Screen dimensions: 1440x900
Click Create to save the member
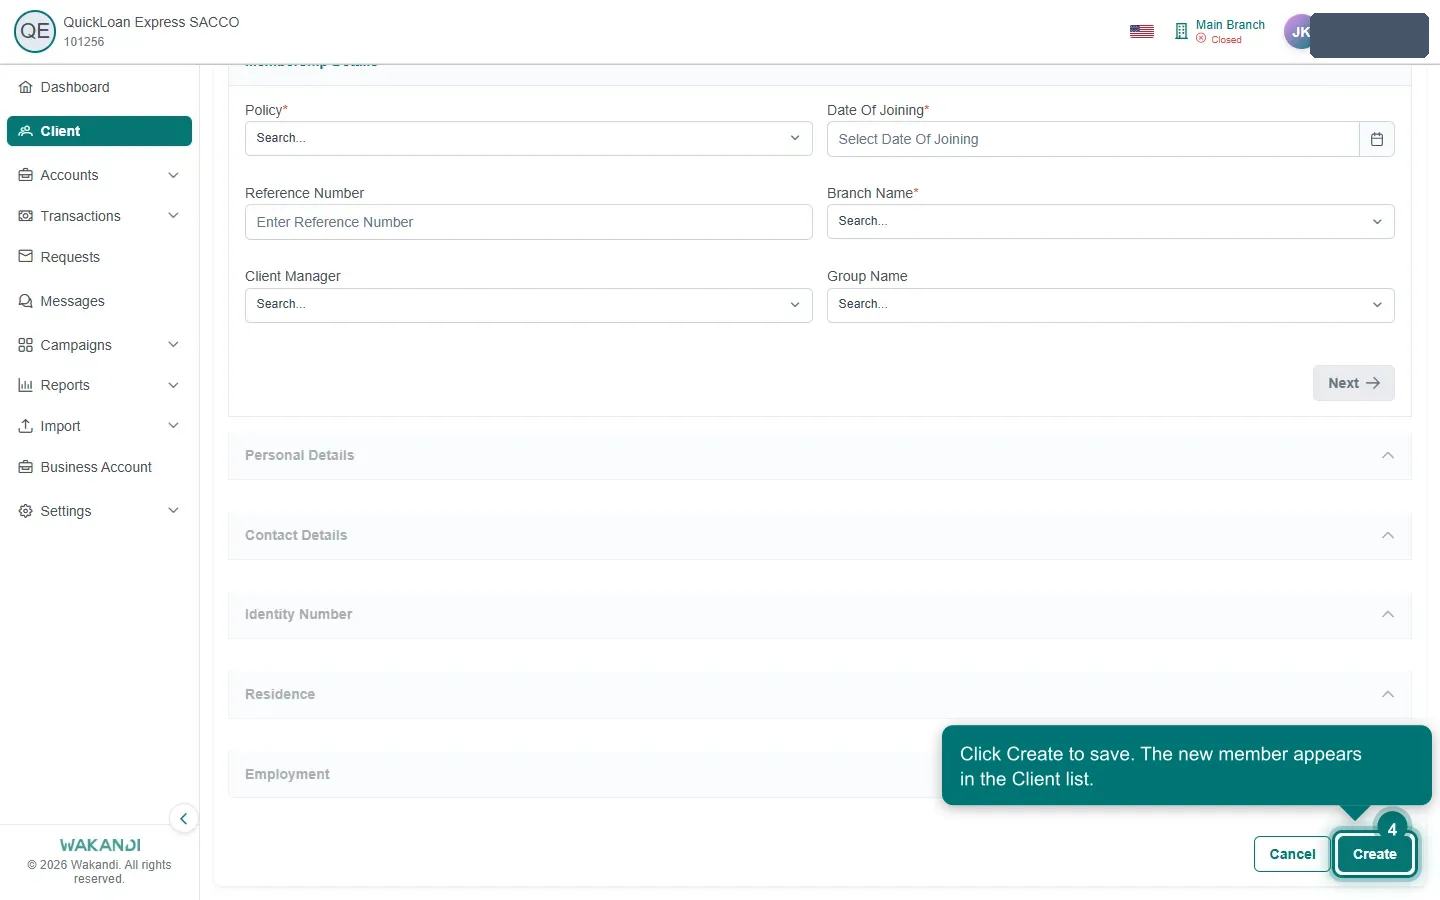1374,854
